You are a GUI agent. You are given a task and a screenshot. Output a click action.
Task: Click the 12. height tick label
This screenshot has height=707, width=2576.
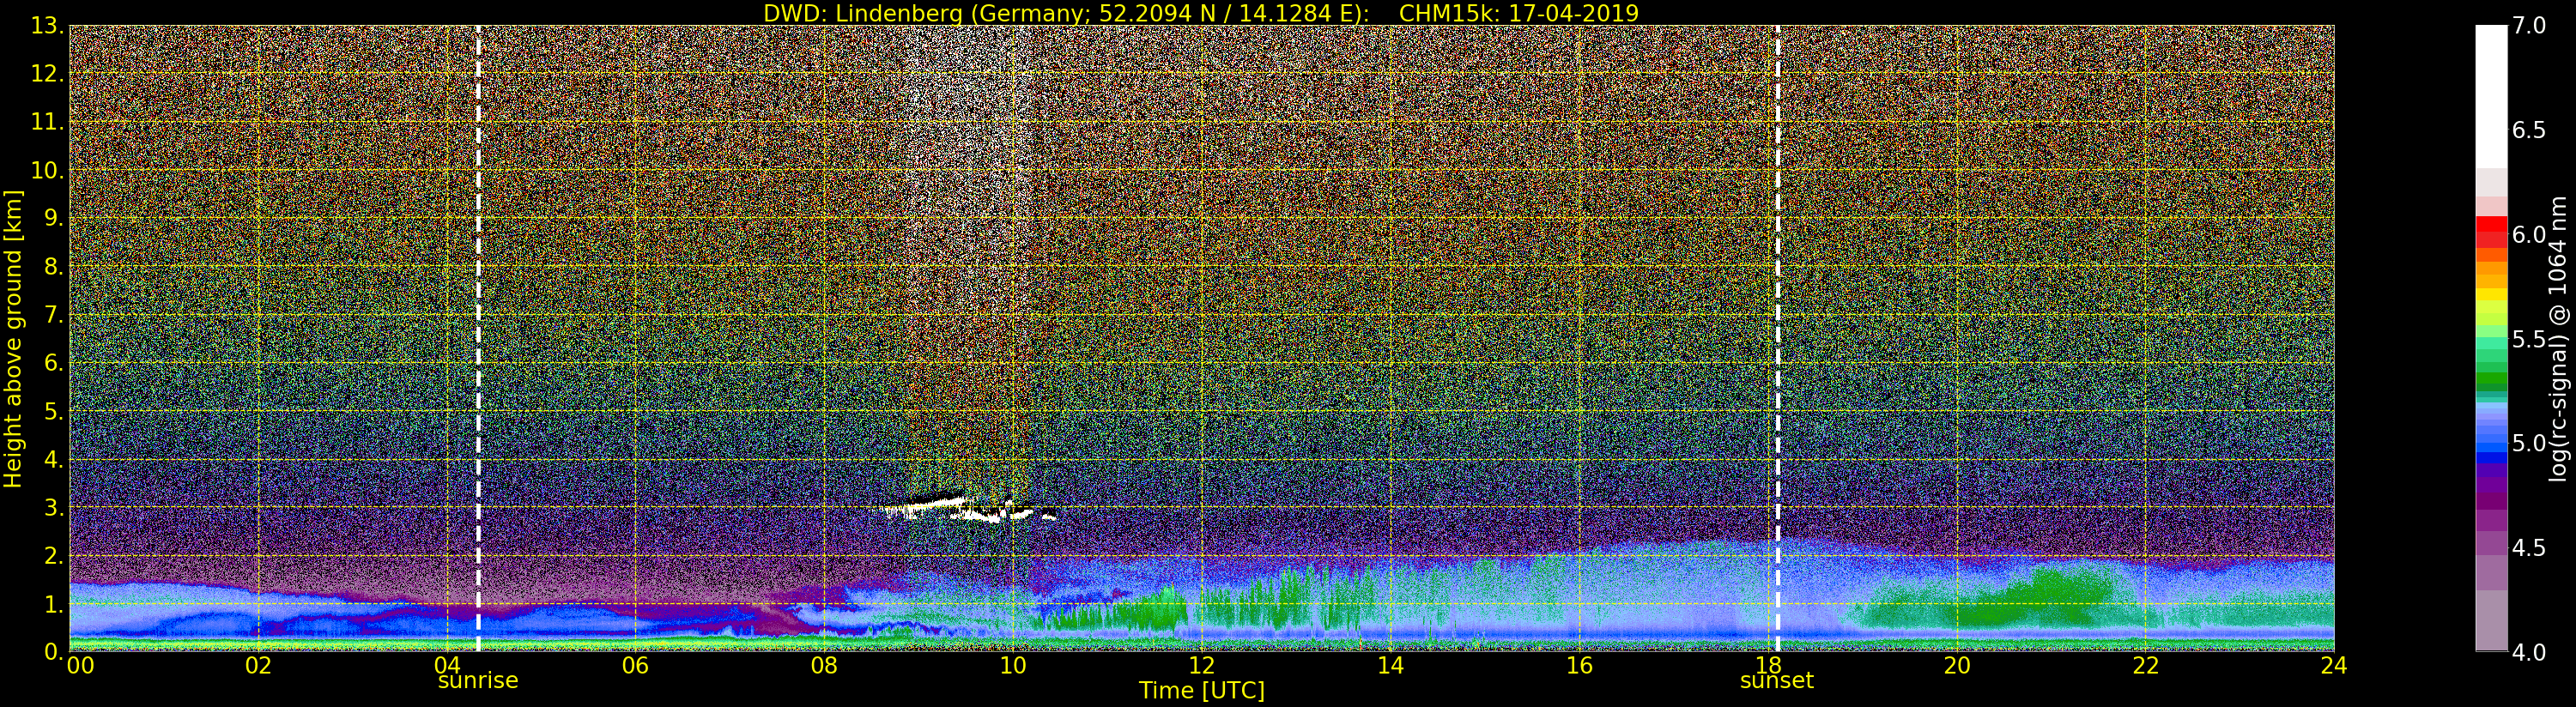[x=47, y=74]
